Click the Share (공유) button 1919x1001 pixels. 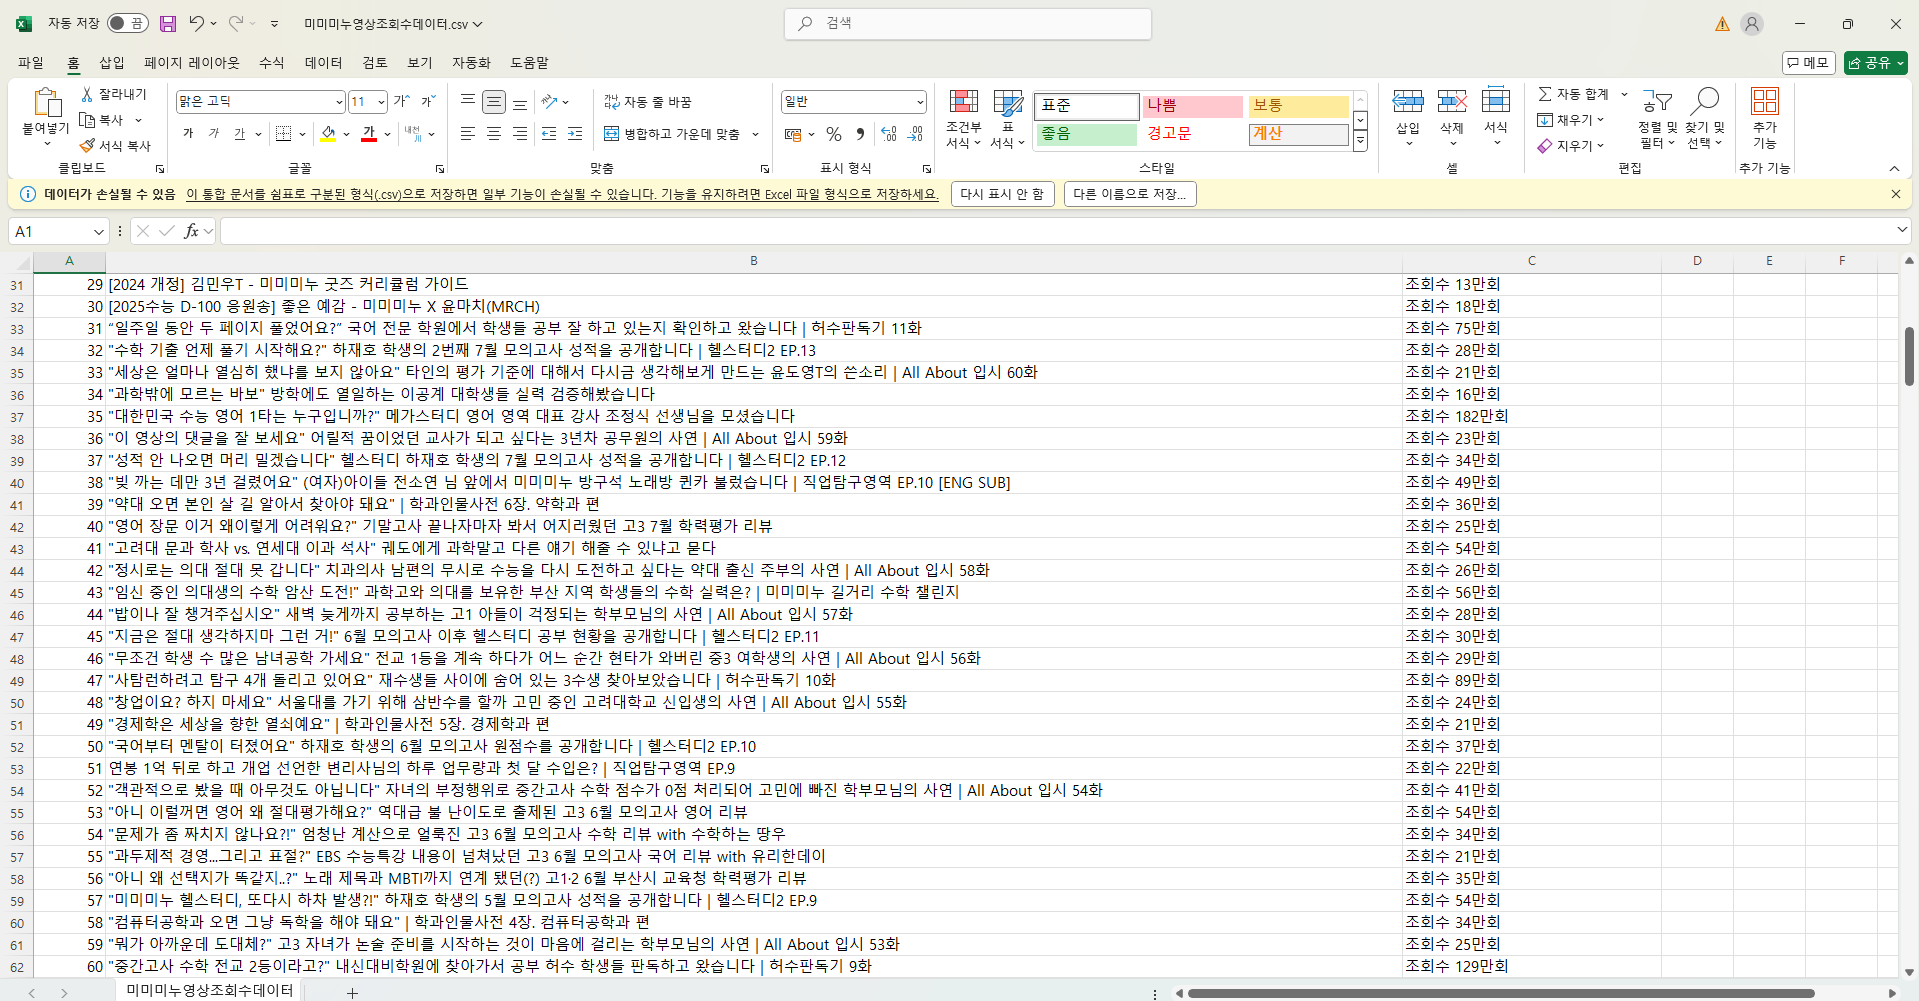(x=1875, y=63)
